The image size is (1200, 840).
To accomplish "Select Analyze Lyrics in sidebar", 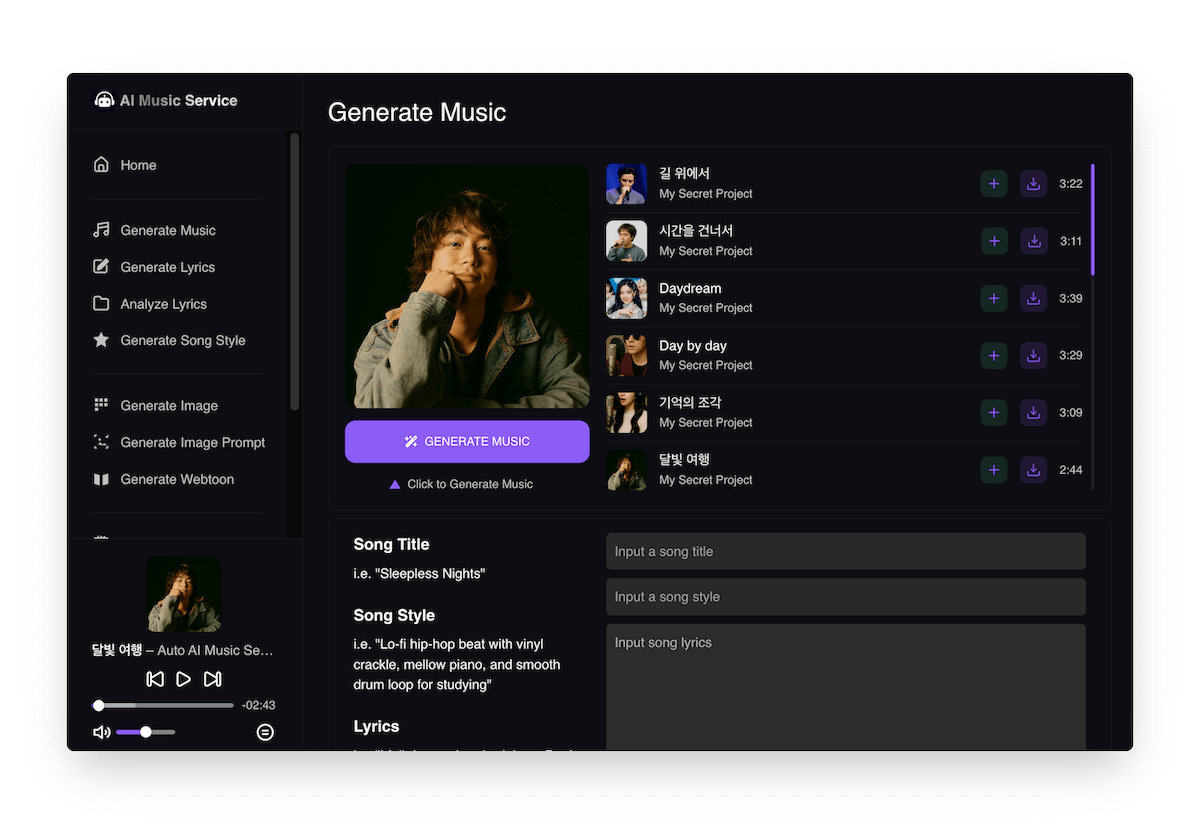I will (163, 304).
